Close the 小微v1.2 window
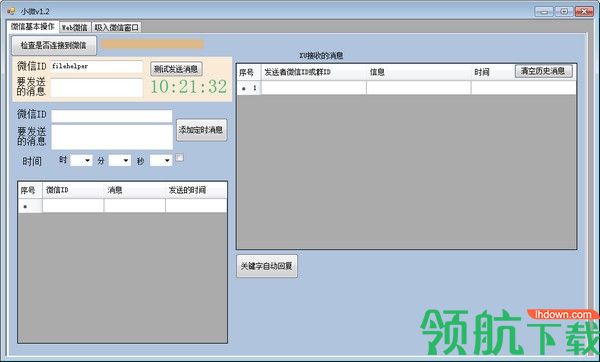The width and height of the screenshot is (600, 362). pos(584,11)
